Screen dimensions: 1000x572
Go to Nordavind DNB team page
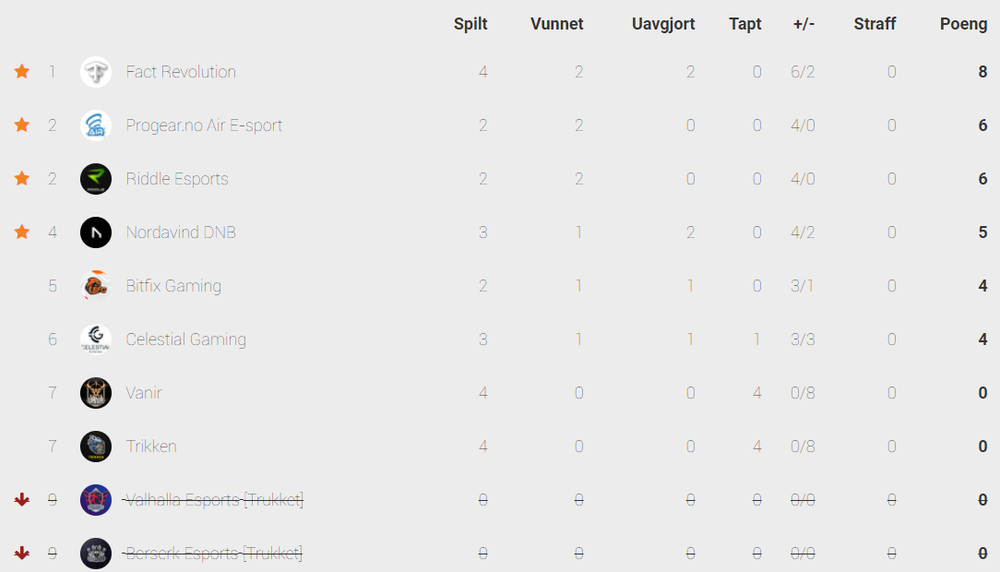click(x=180, y=233)
